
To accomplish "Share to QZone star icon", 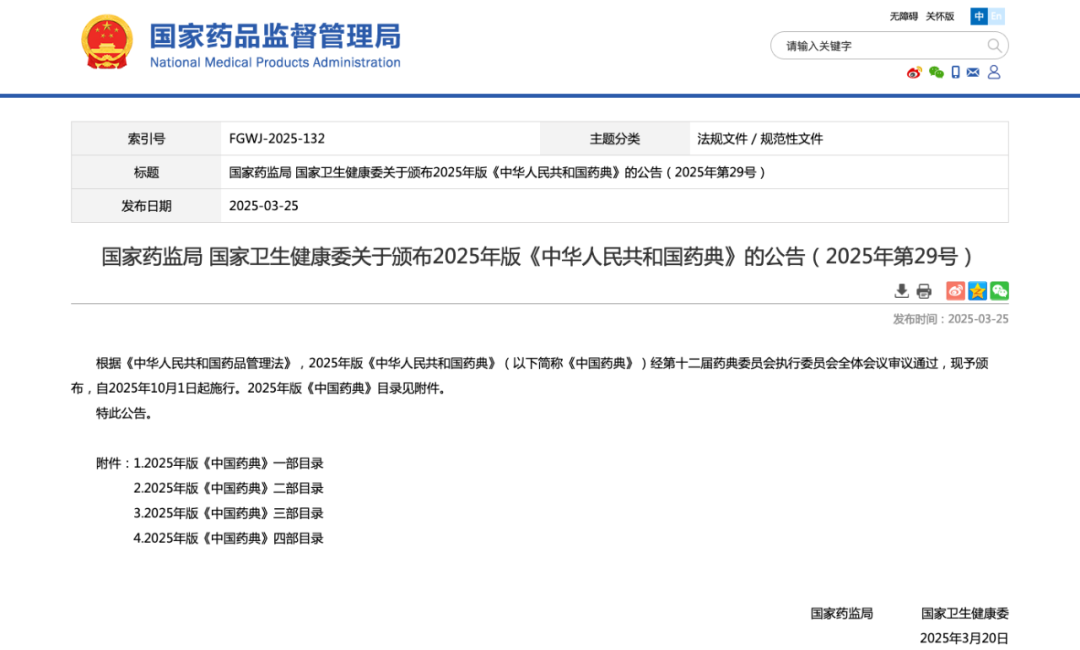I will pos(977,291).
